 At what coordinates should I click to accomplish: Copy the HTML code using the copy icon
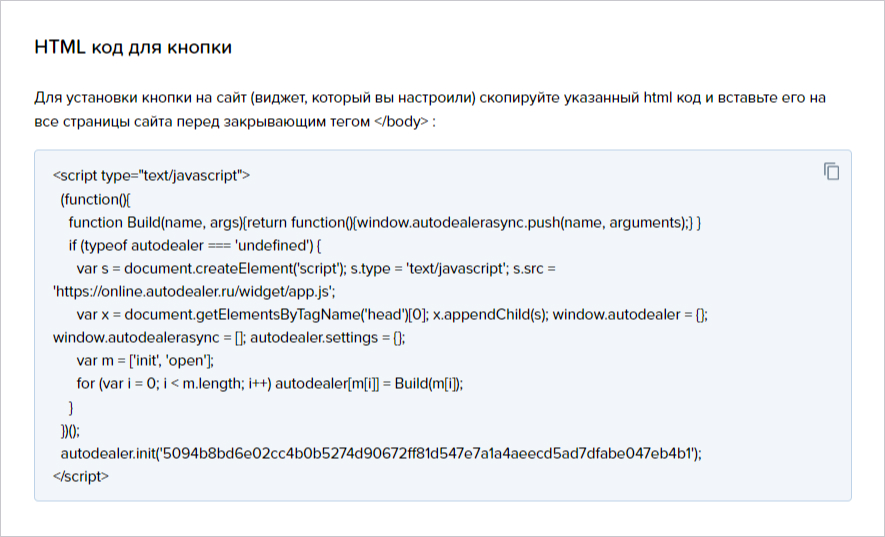click(831, 171)
